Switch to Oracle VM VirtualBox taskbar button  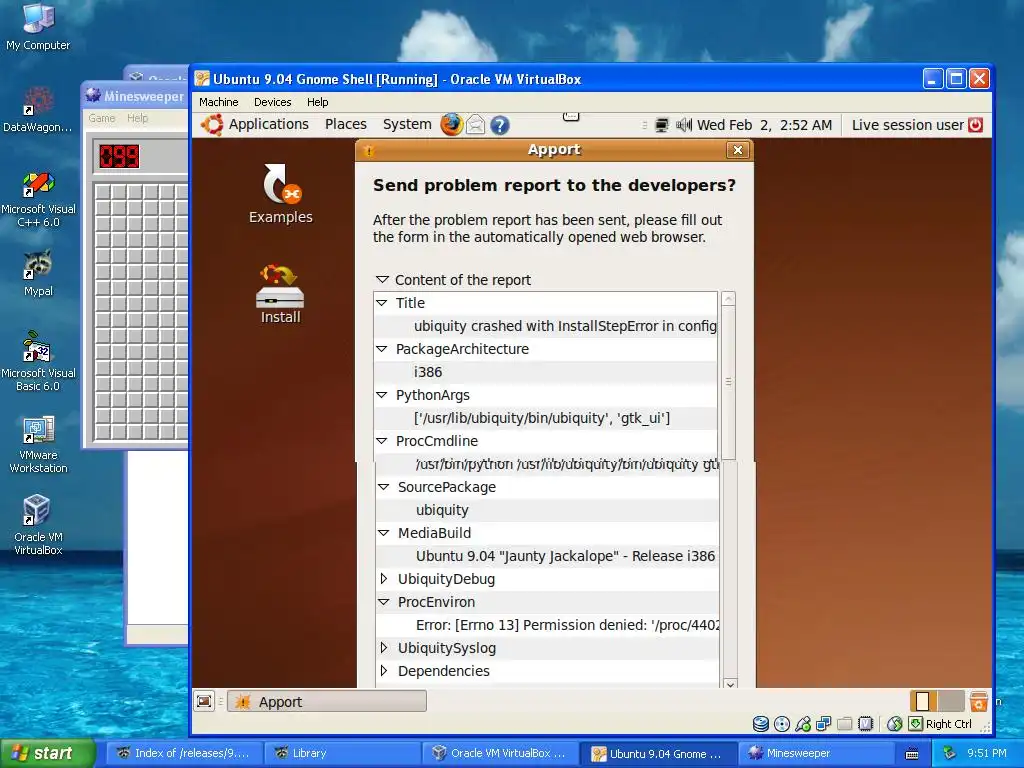(x=501, y=753)
